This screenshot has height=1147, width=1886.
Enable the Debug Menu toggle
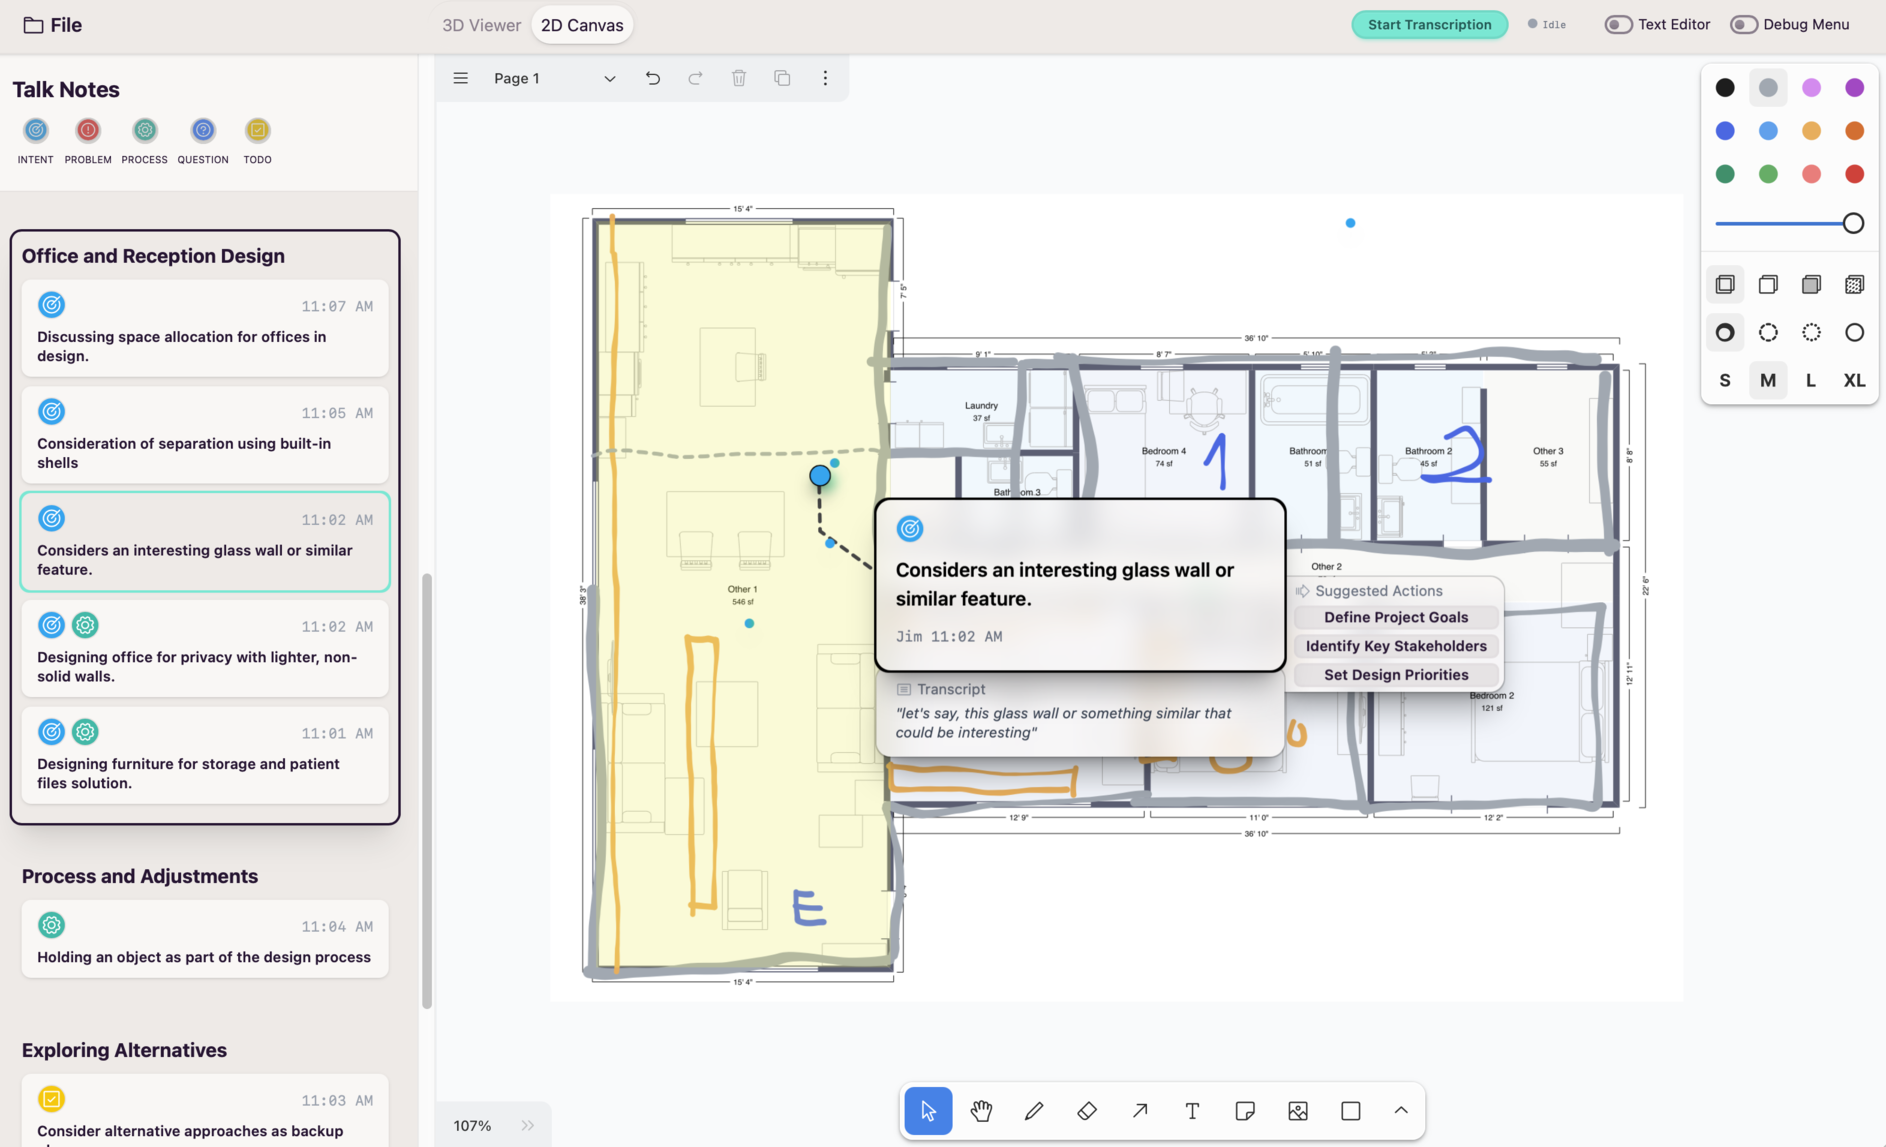1744,25
